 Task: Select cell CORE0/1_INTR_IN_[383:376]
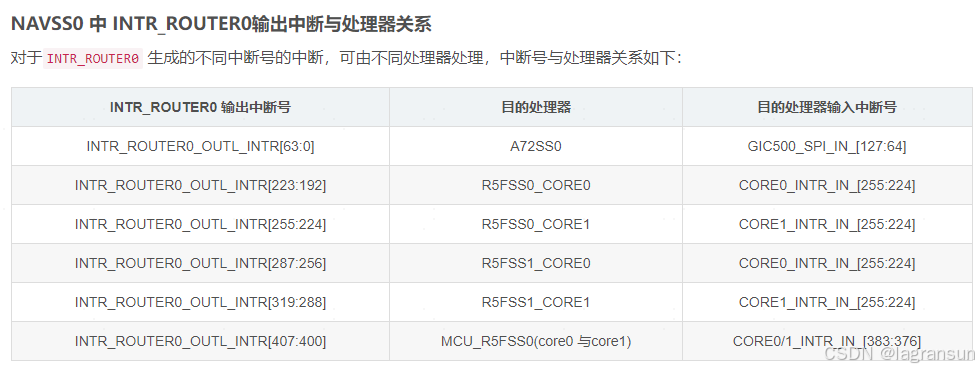coord(827,342)
